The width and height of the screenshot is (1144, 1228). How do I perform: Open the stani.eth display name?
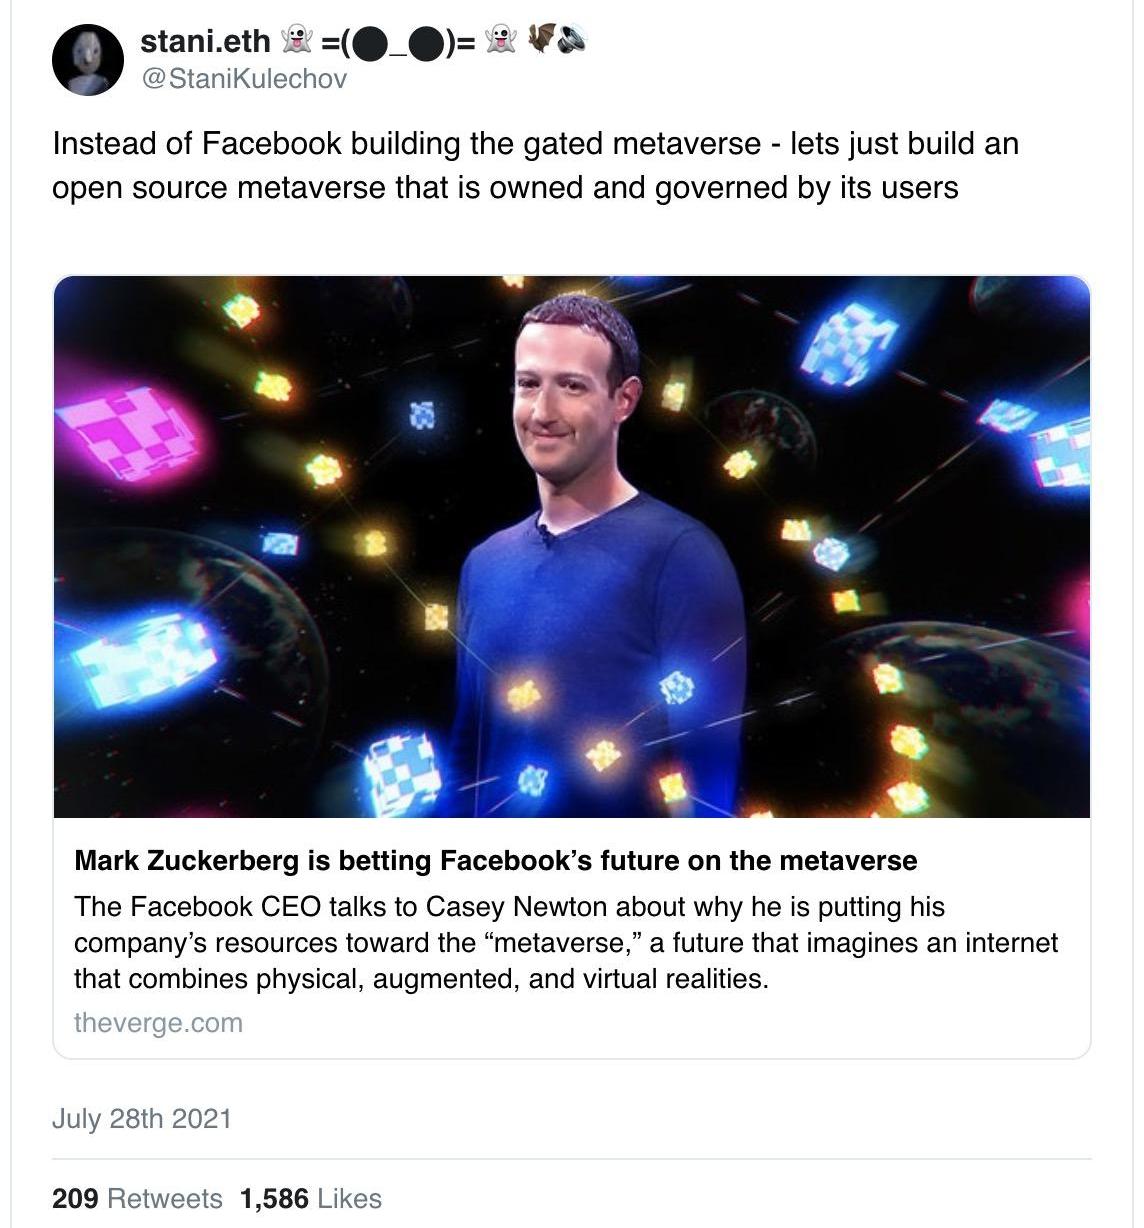point(205,41)
